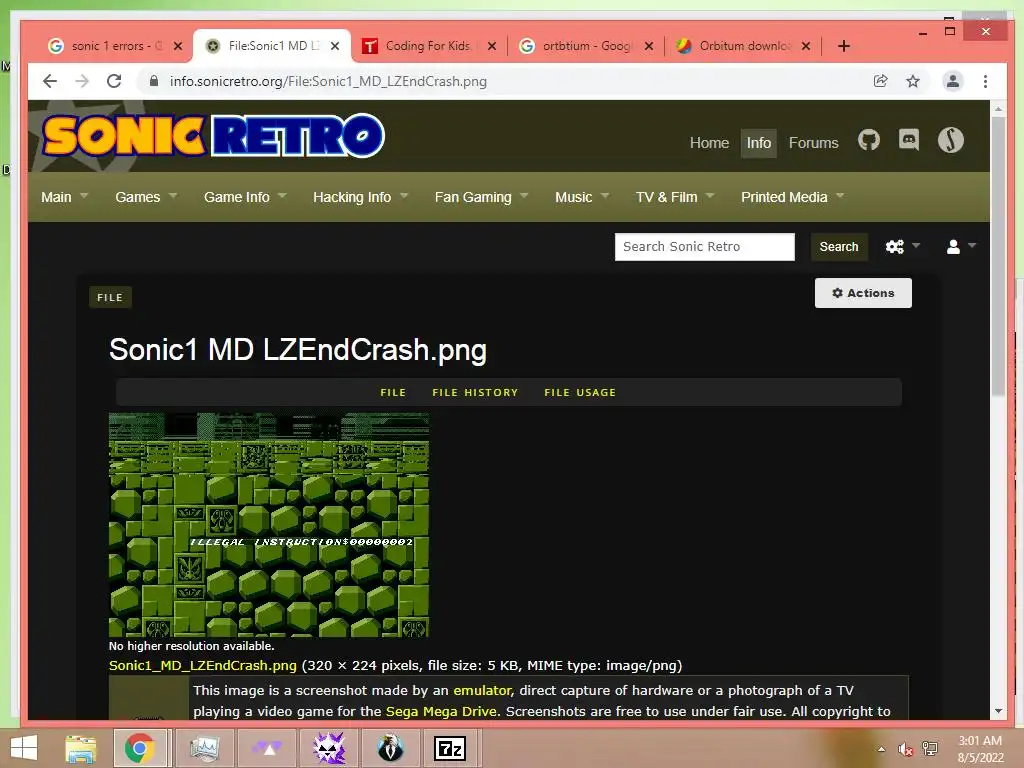The width and height of the screenshot is (1024, 768).
Task: Click network icon in system tray
Action: 930,749
